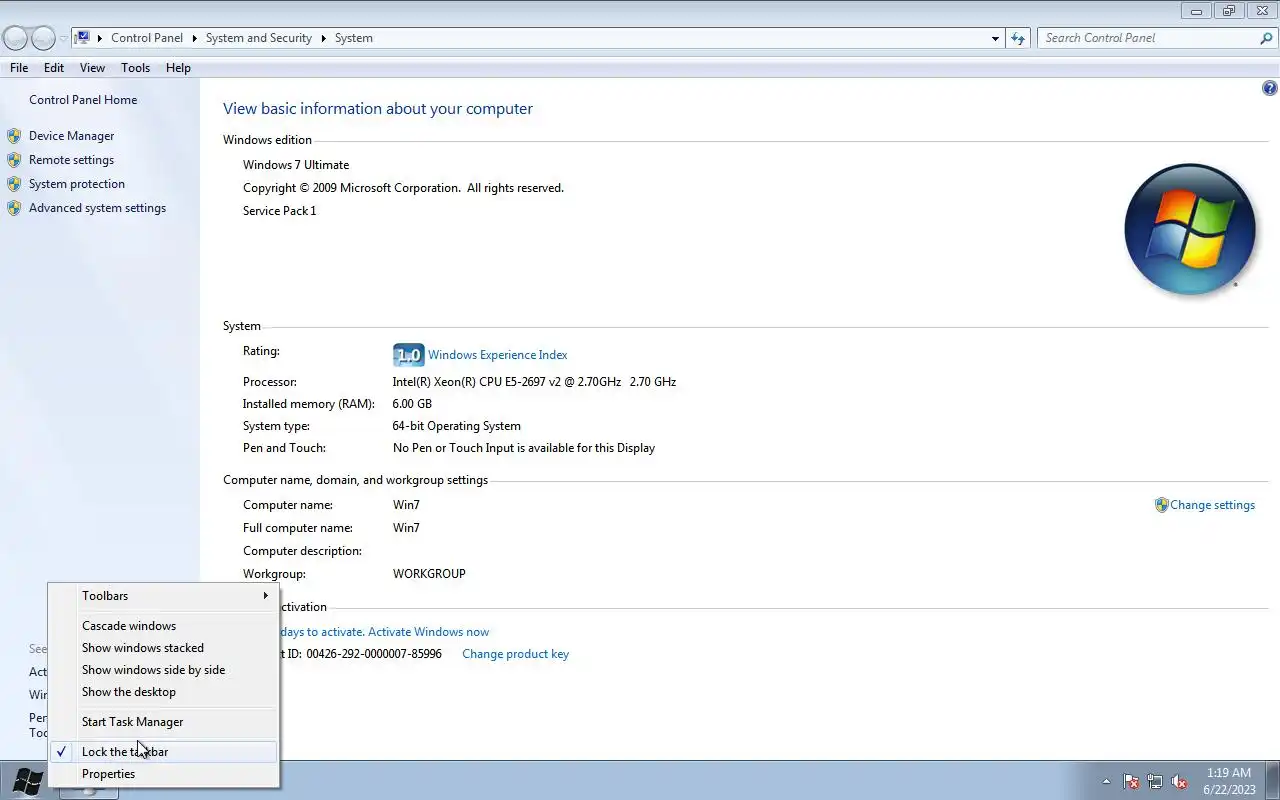Click Change product key link
The height and width of the screenshot is (800, 1280).
tap(515, 654)
